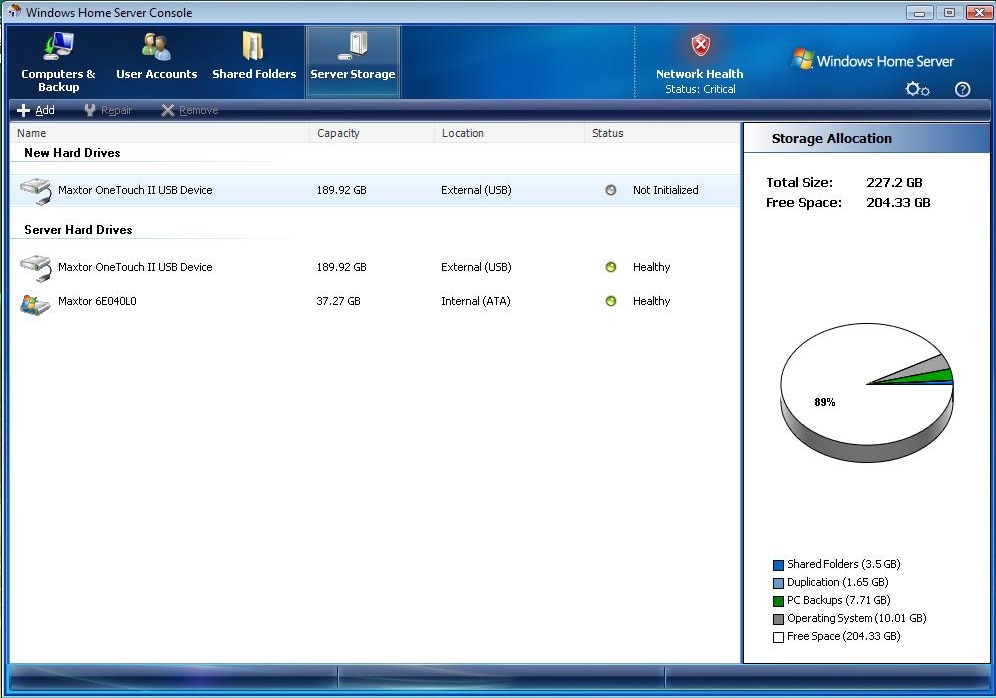Click the blue Shared Folders legend swatch

(x=778, y=565)
